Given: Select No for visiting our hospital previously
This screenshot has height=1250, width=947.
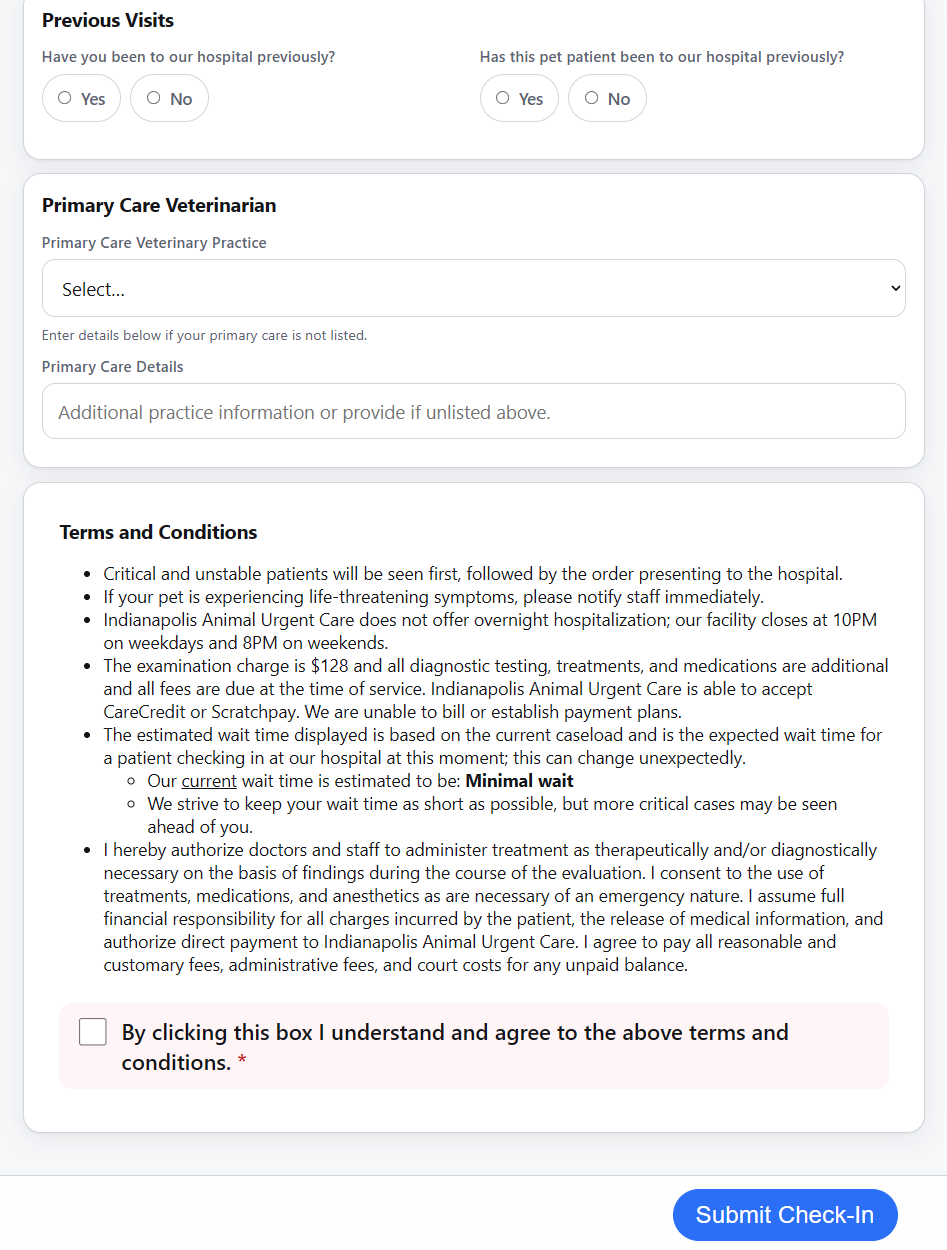Looking at the screenshot, I should click(169, 98).
